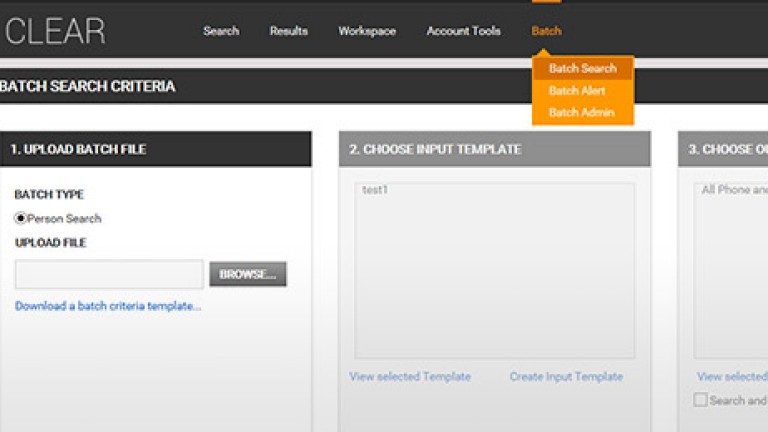This screenshot has height=432, width=768.
Task: Open the Account Tools menu
Action: [464, 31]
